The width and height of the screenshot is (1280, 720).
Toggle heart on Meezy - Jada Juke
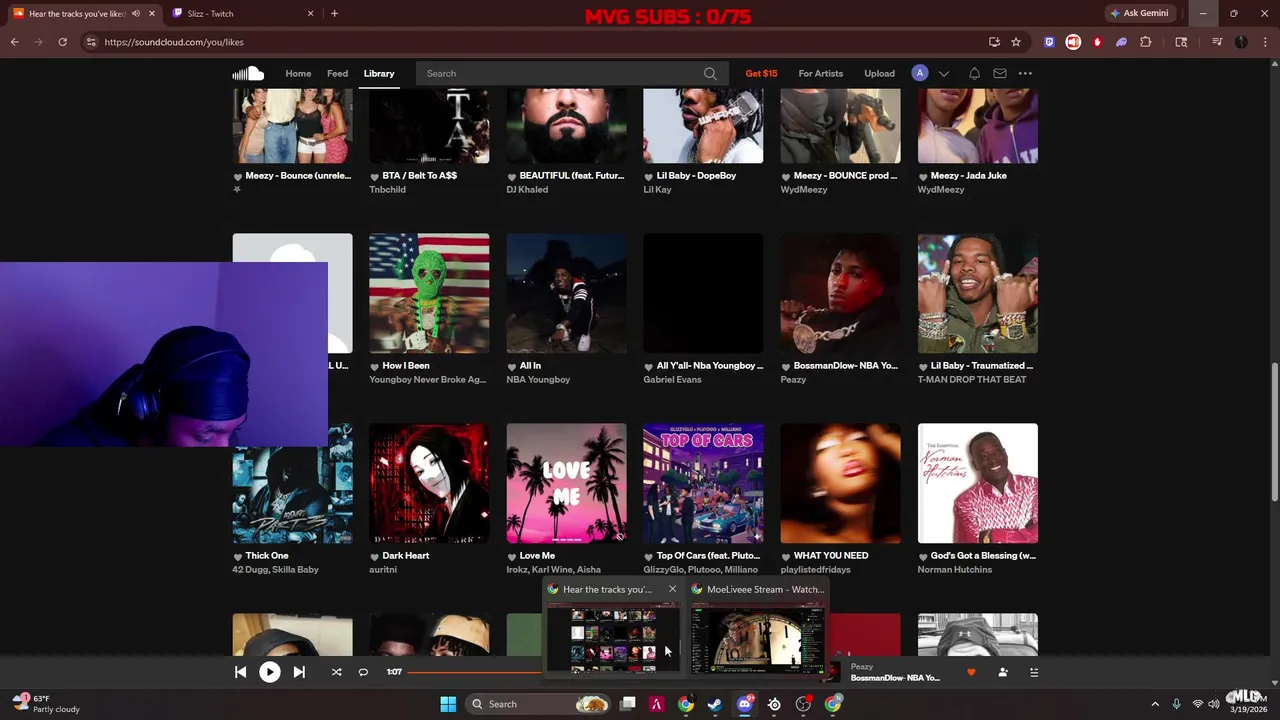pos(923,176)
